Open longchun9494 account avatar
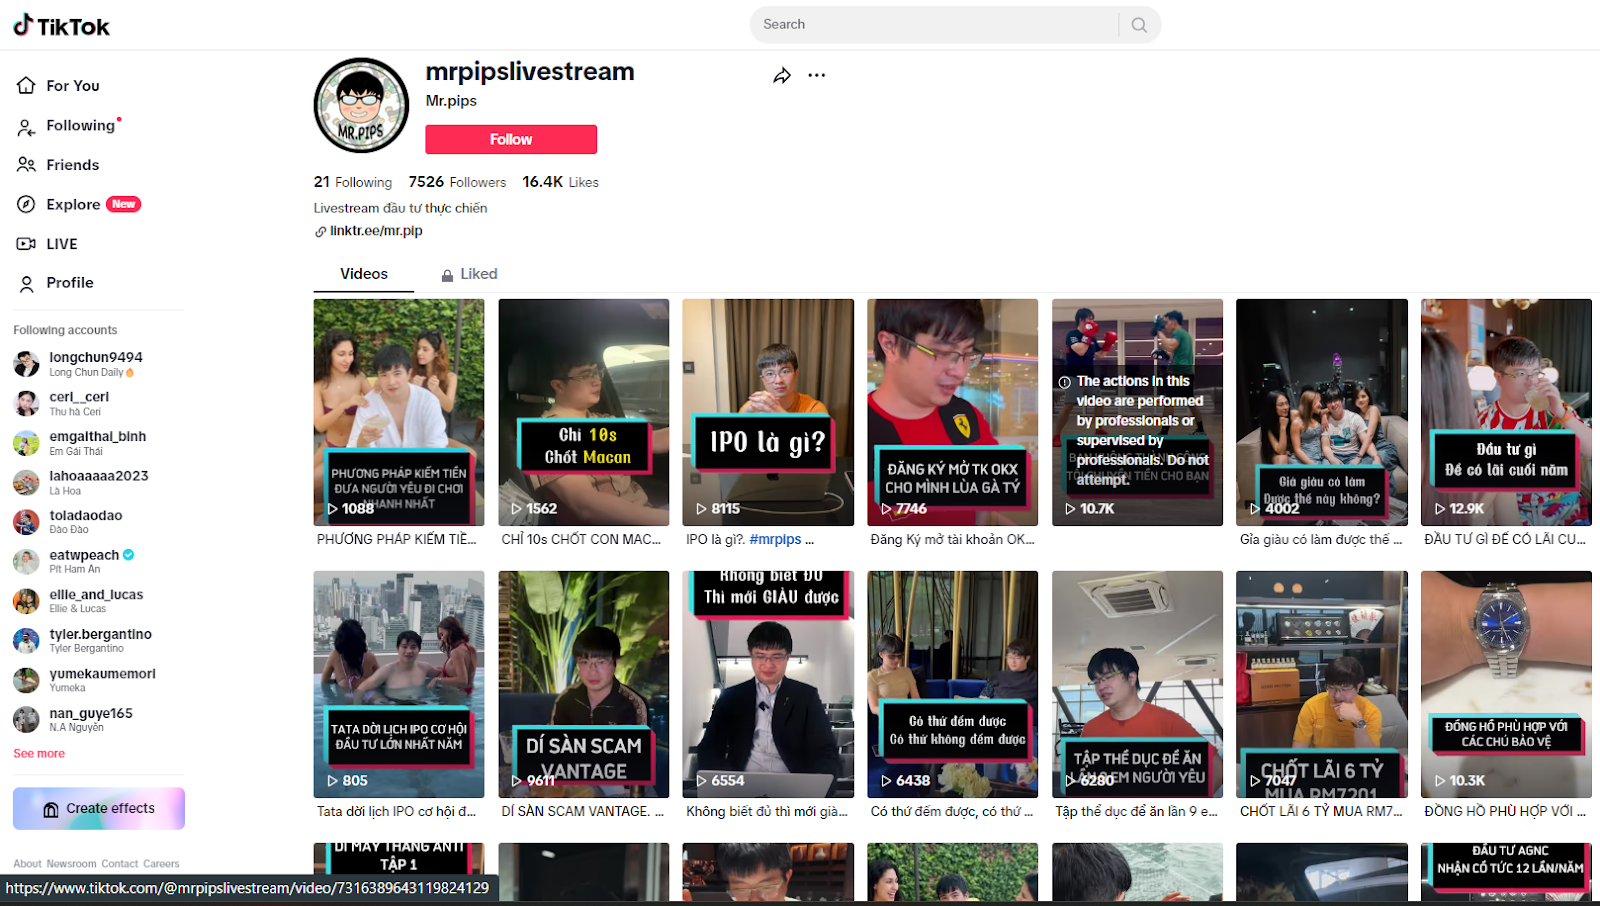Viewport: 1600px width, 906px height. (27, 364)
